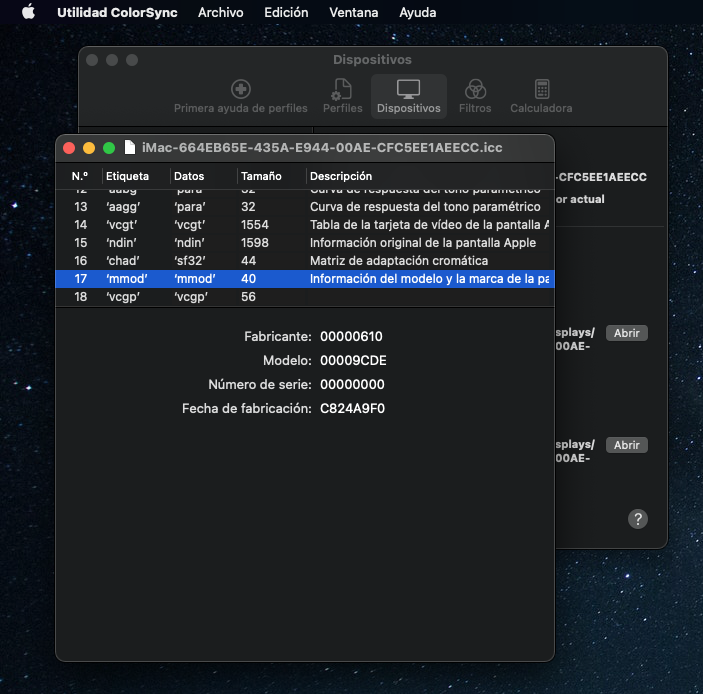Click the icc window title filename
Screen dimensions: 703x694
(x=322, y=147)
